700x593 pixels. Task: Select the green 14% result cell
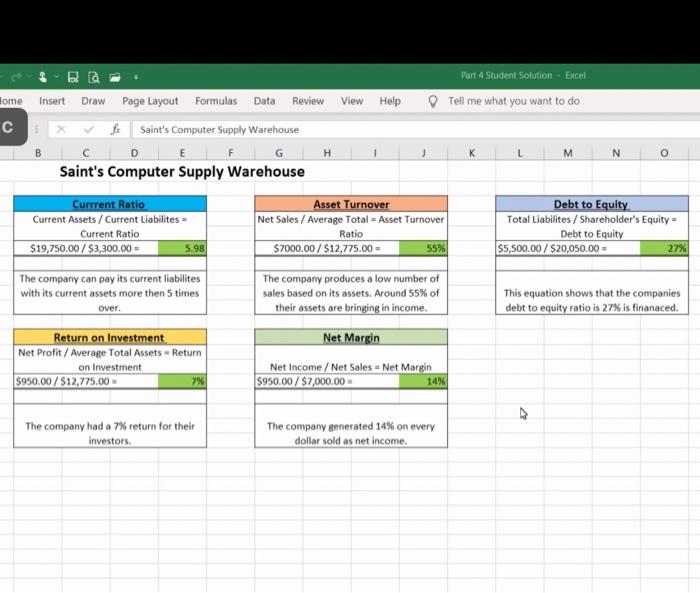pos(423,381)
